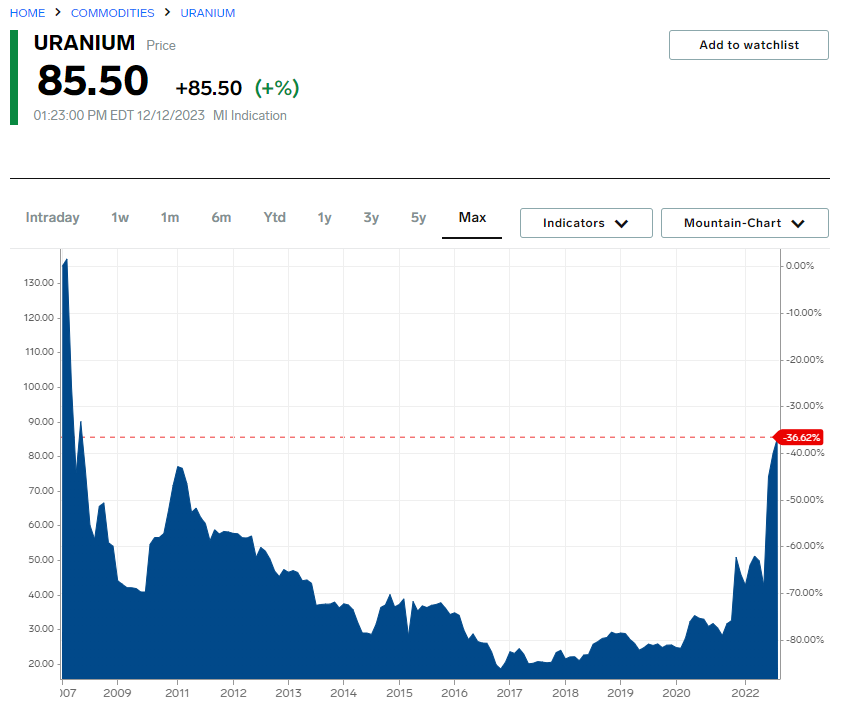Go to the URANIUM breadcrumb link
Image resolution: width=856 pixels, height=722 pixels.
[x=208, y=13]
